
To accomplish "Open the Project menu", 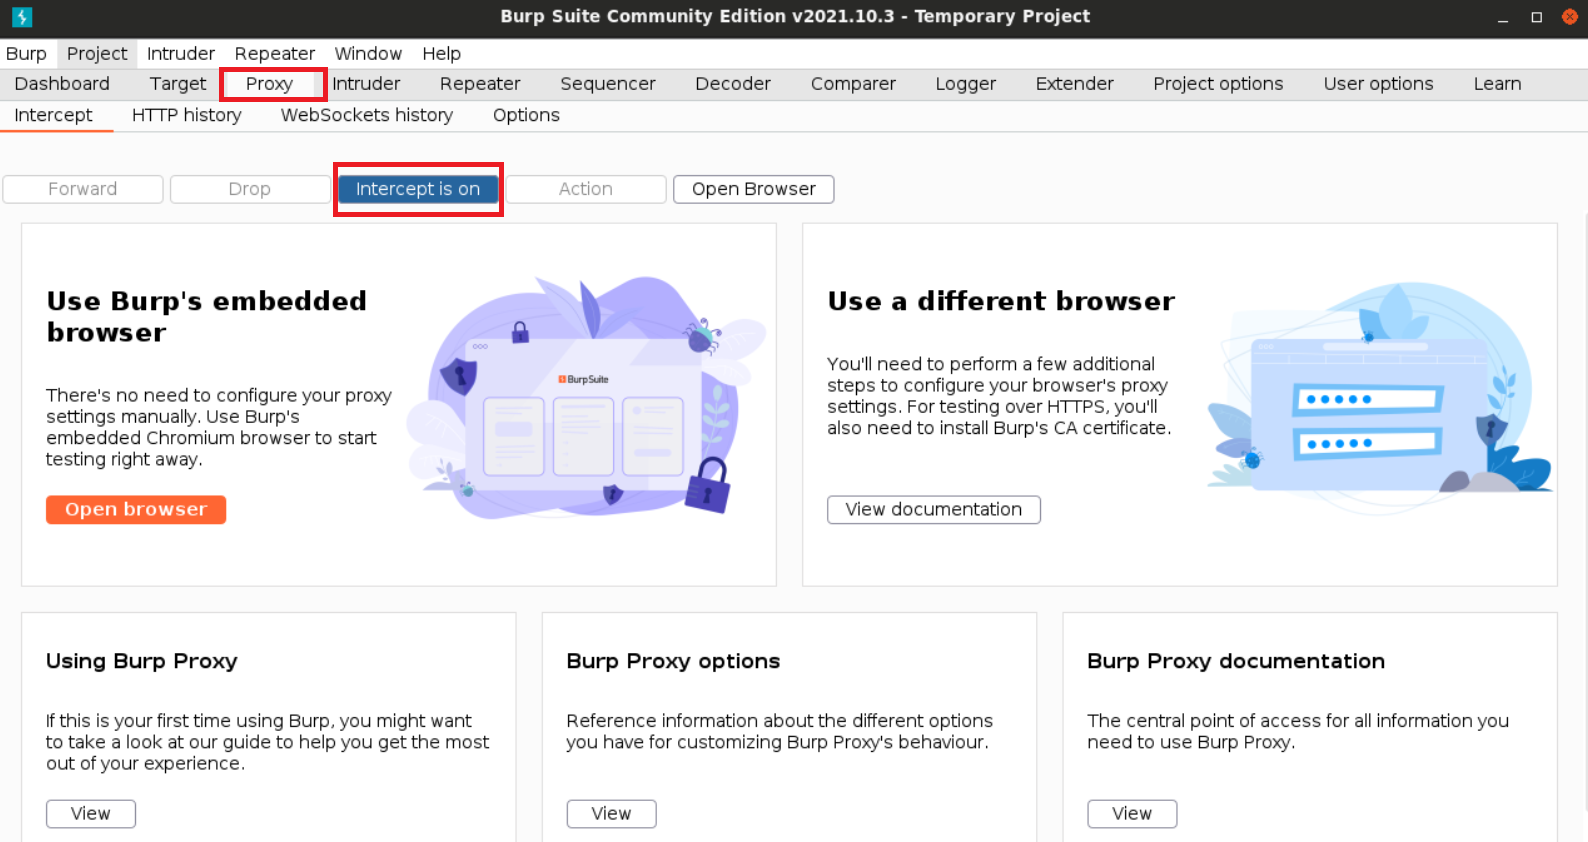I will click(x=97, y=54).
